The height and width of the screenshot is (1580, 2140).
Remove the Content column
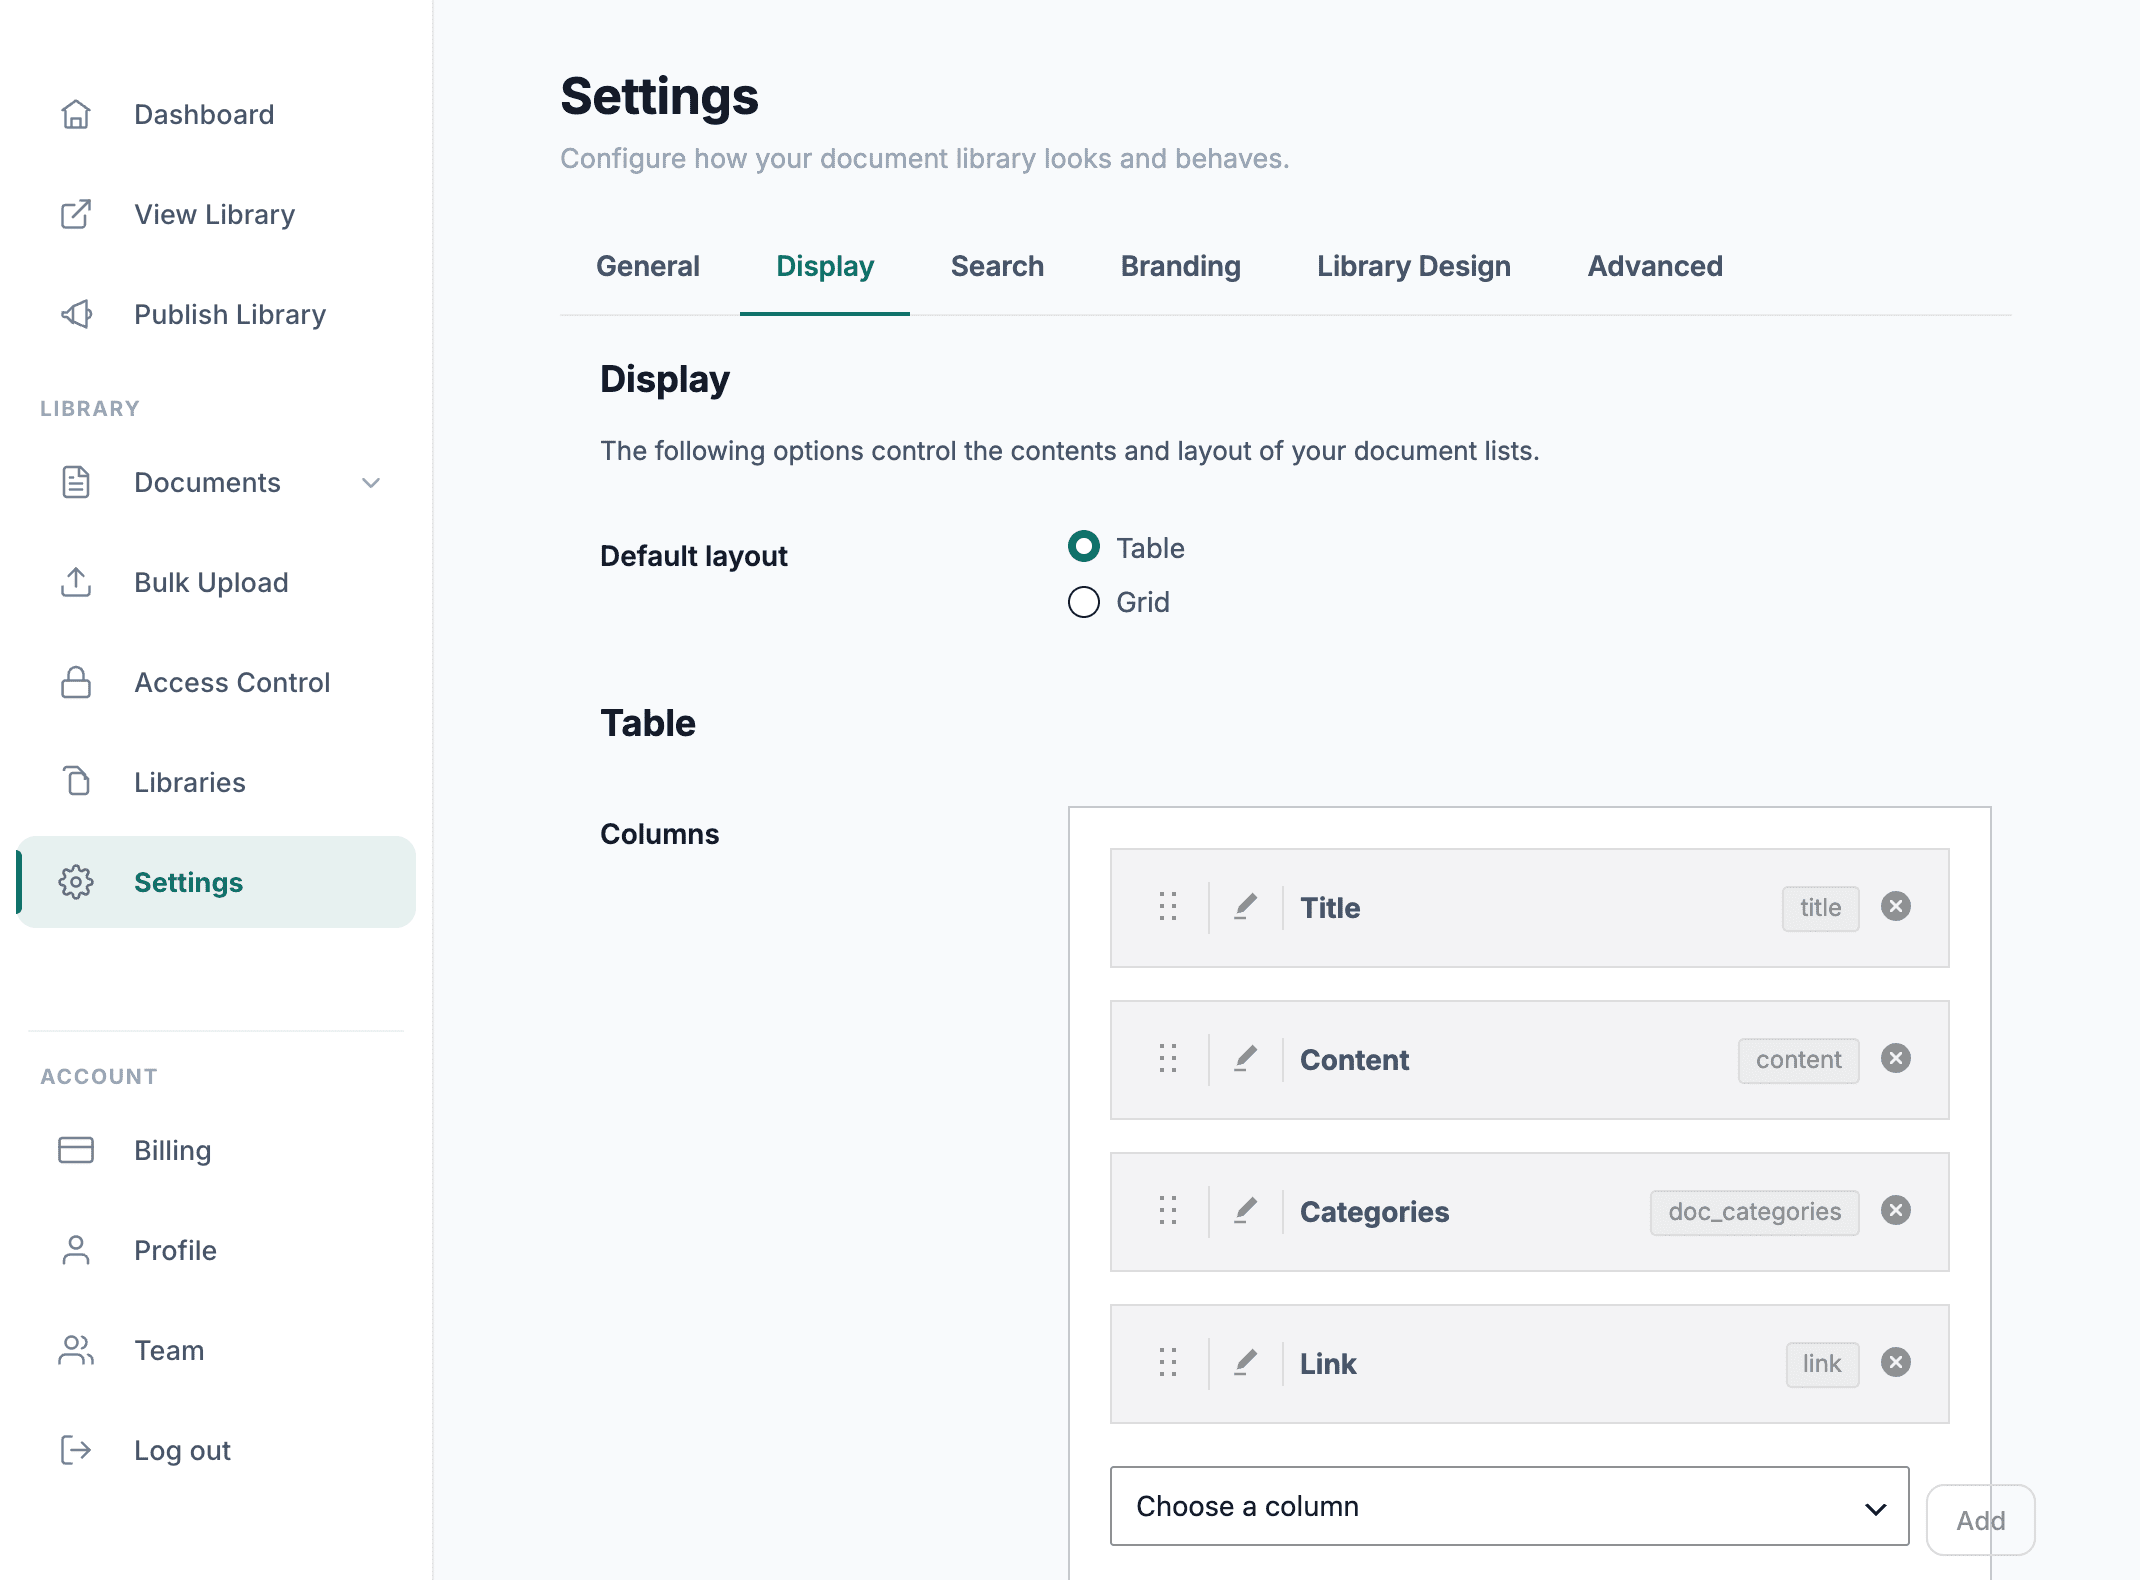(1896, 1058)
